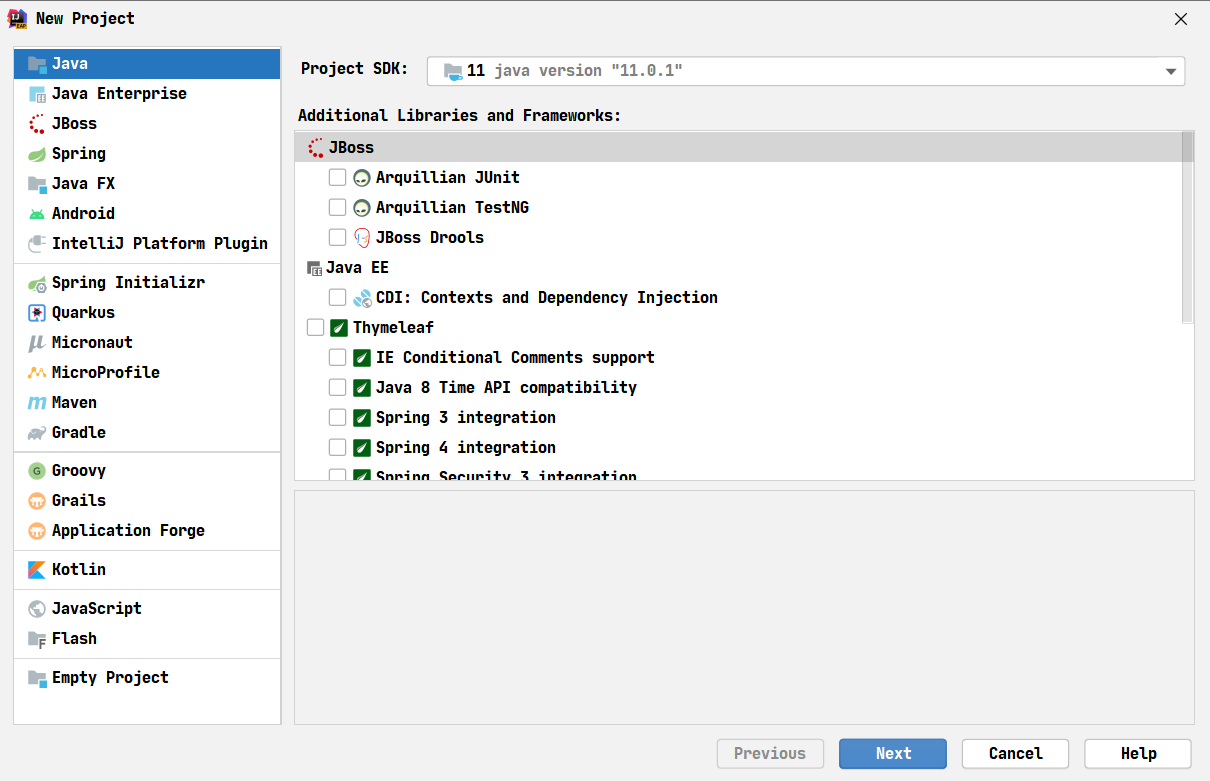
Task: Select the Maven icon
Action: click(37, 403)
